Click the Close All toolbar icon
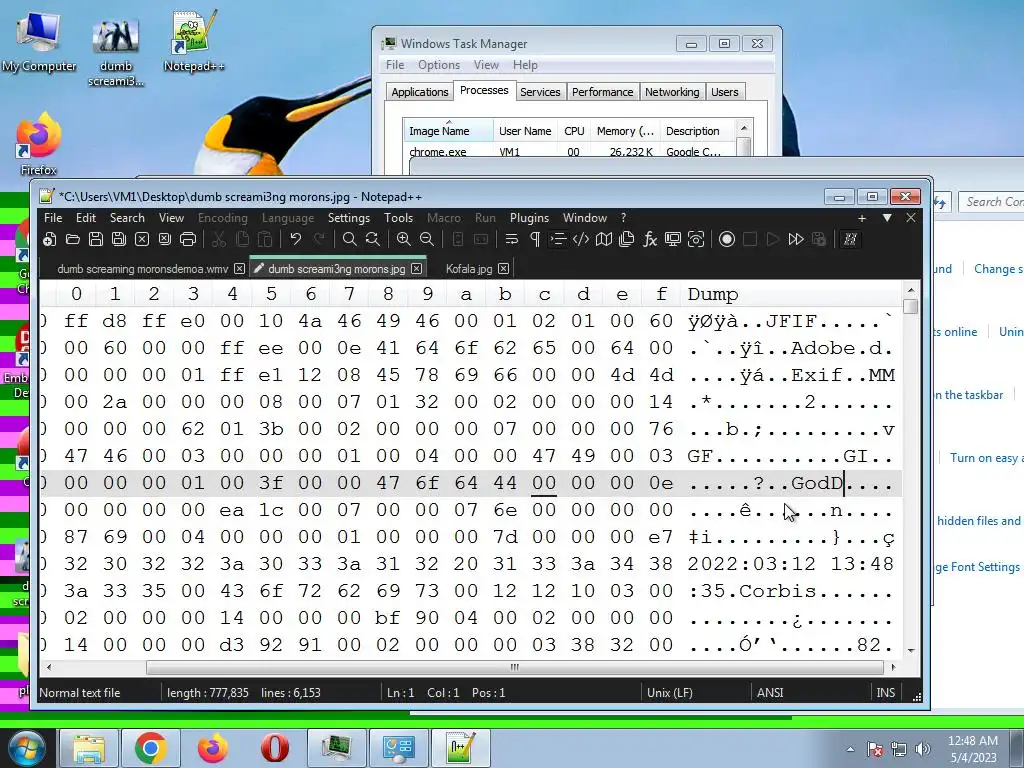The width and height of the screenshot is (1024, 768). (165, 240)
